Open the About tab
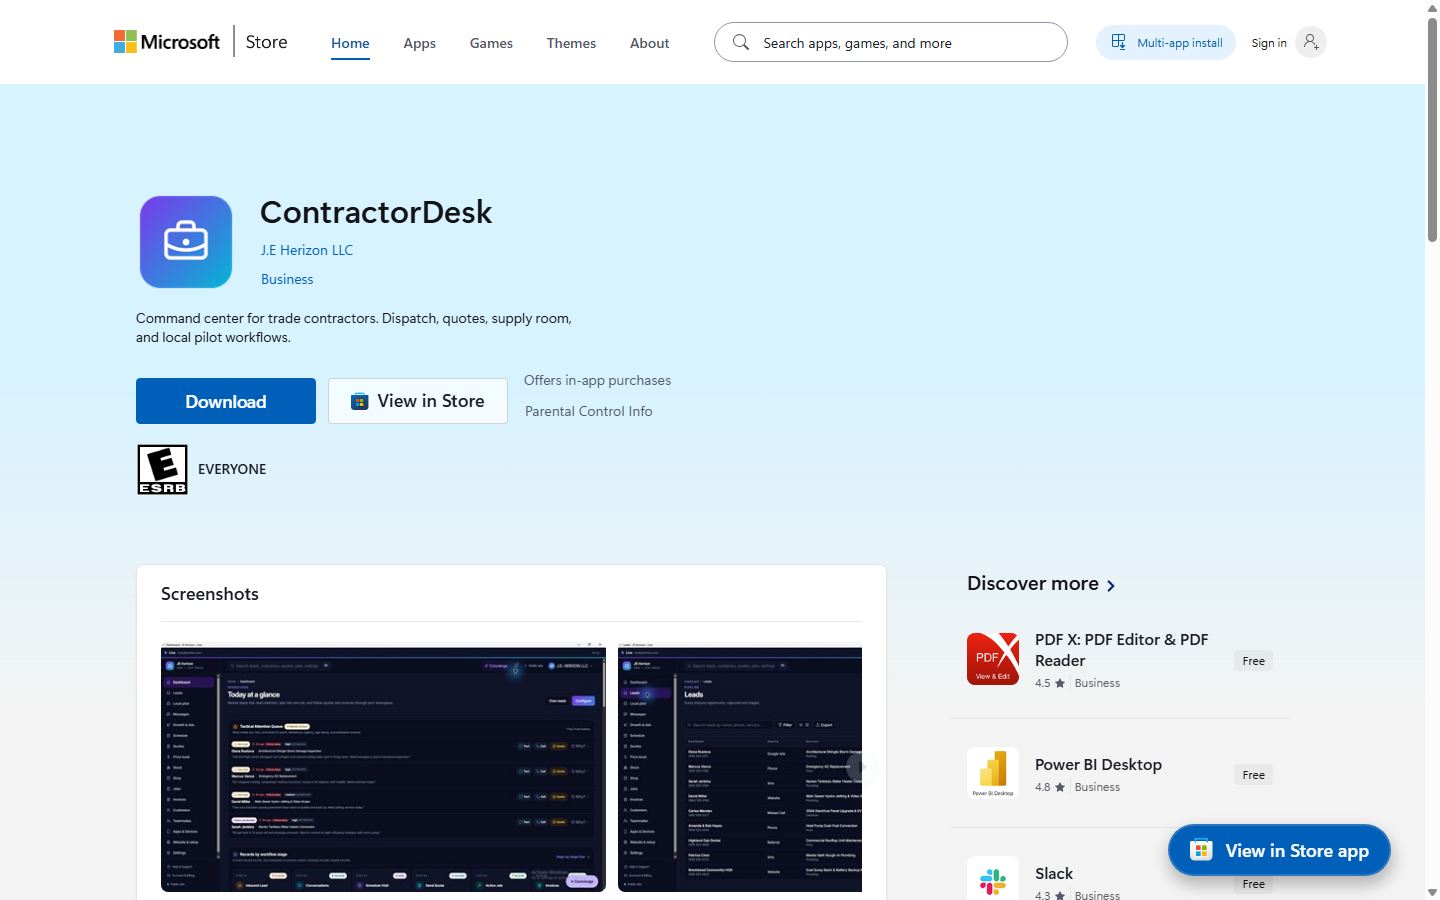Viewport: 1440px width, 900px height. 649,43
